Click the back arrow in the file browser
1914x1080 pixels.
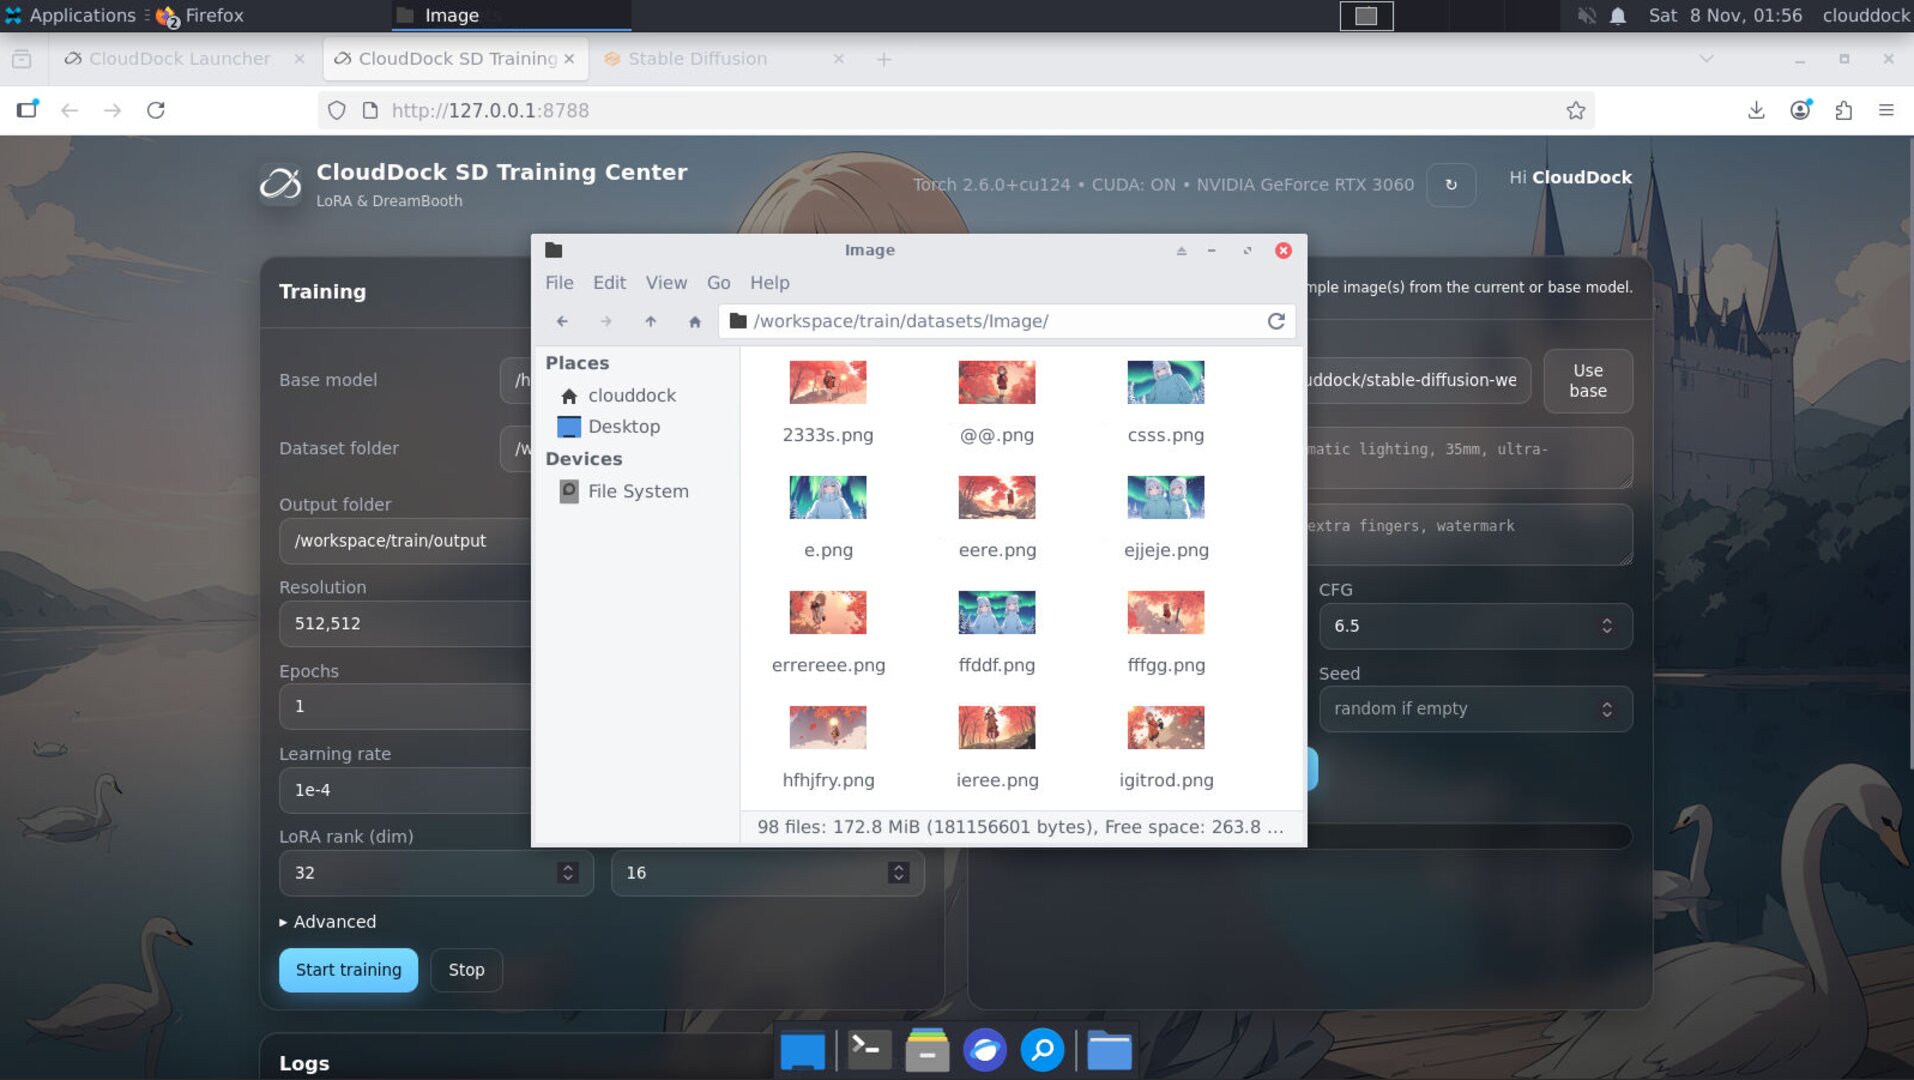click(562, 321)
